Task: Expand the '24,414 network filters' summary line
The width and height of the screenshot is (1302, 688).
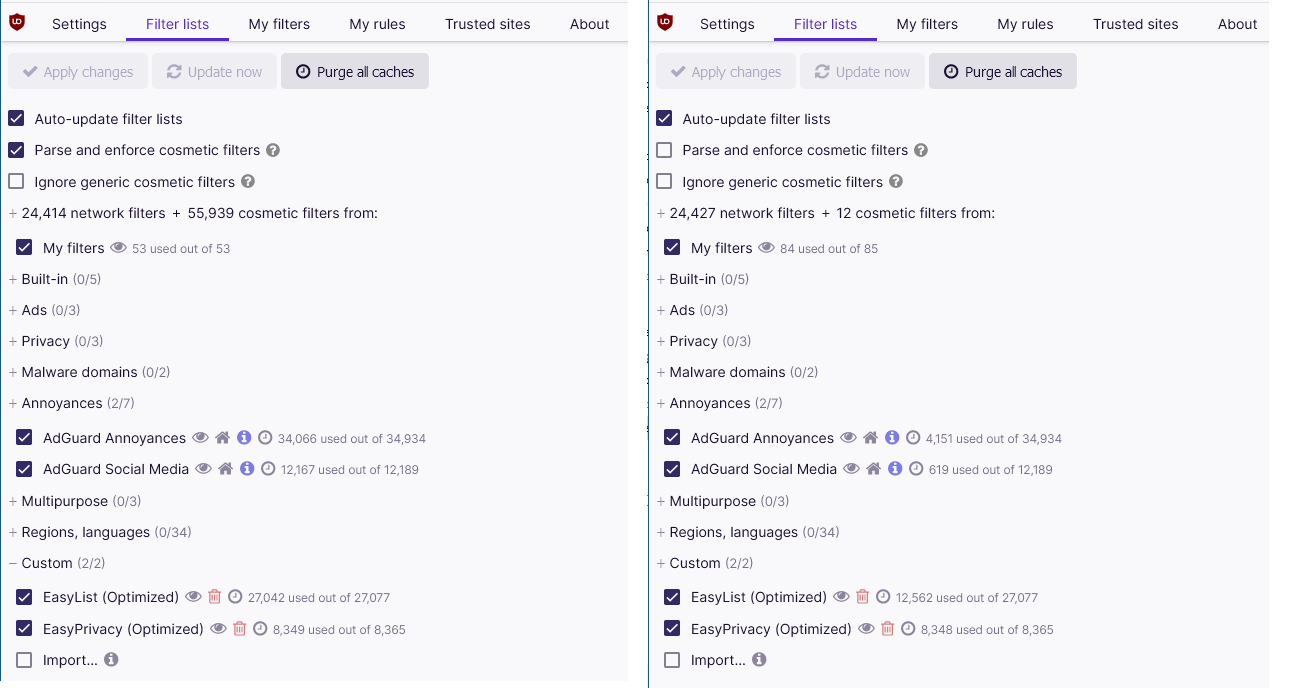Action: (13, 213)
